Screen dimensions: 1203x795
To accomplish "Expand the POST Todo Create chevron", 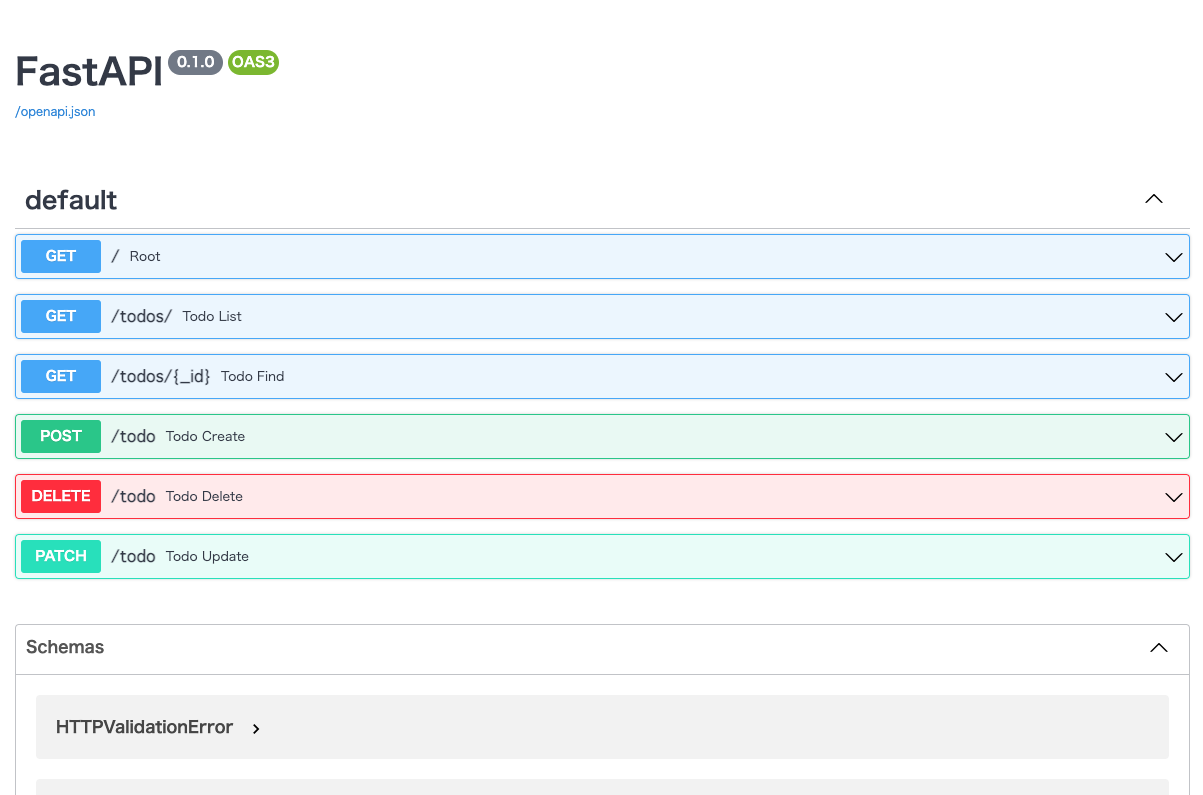I will tap(1174, 437).
